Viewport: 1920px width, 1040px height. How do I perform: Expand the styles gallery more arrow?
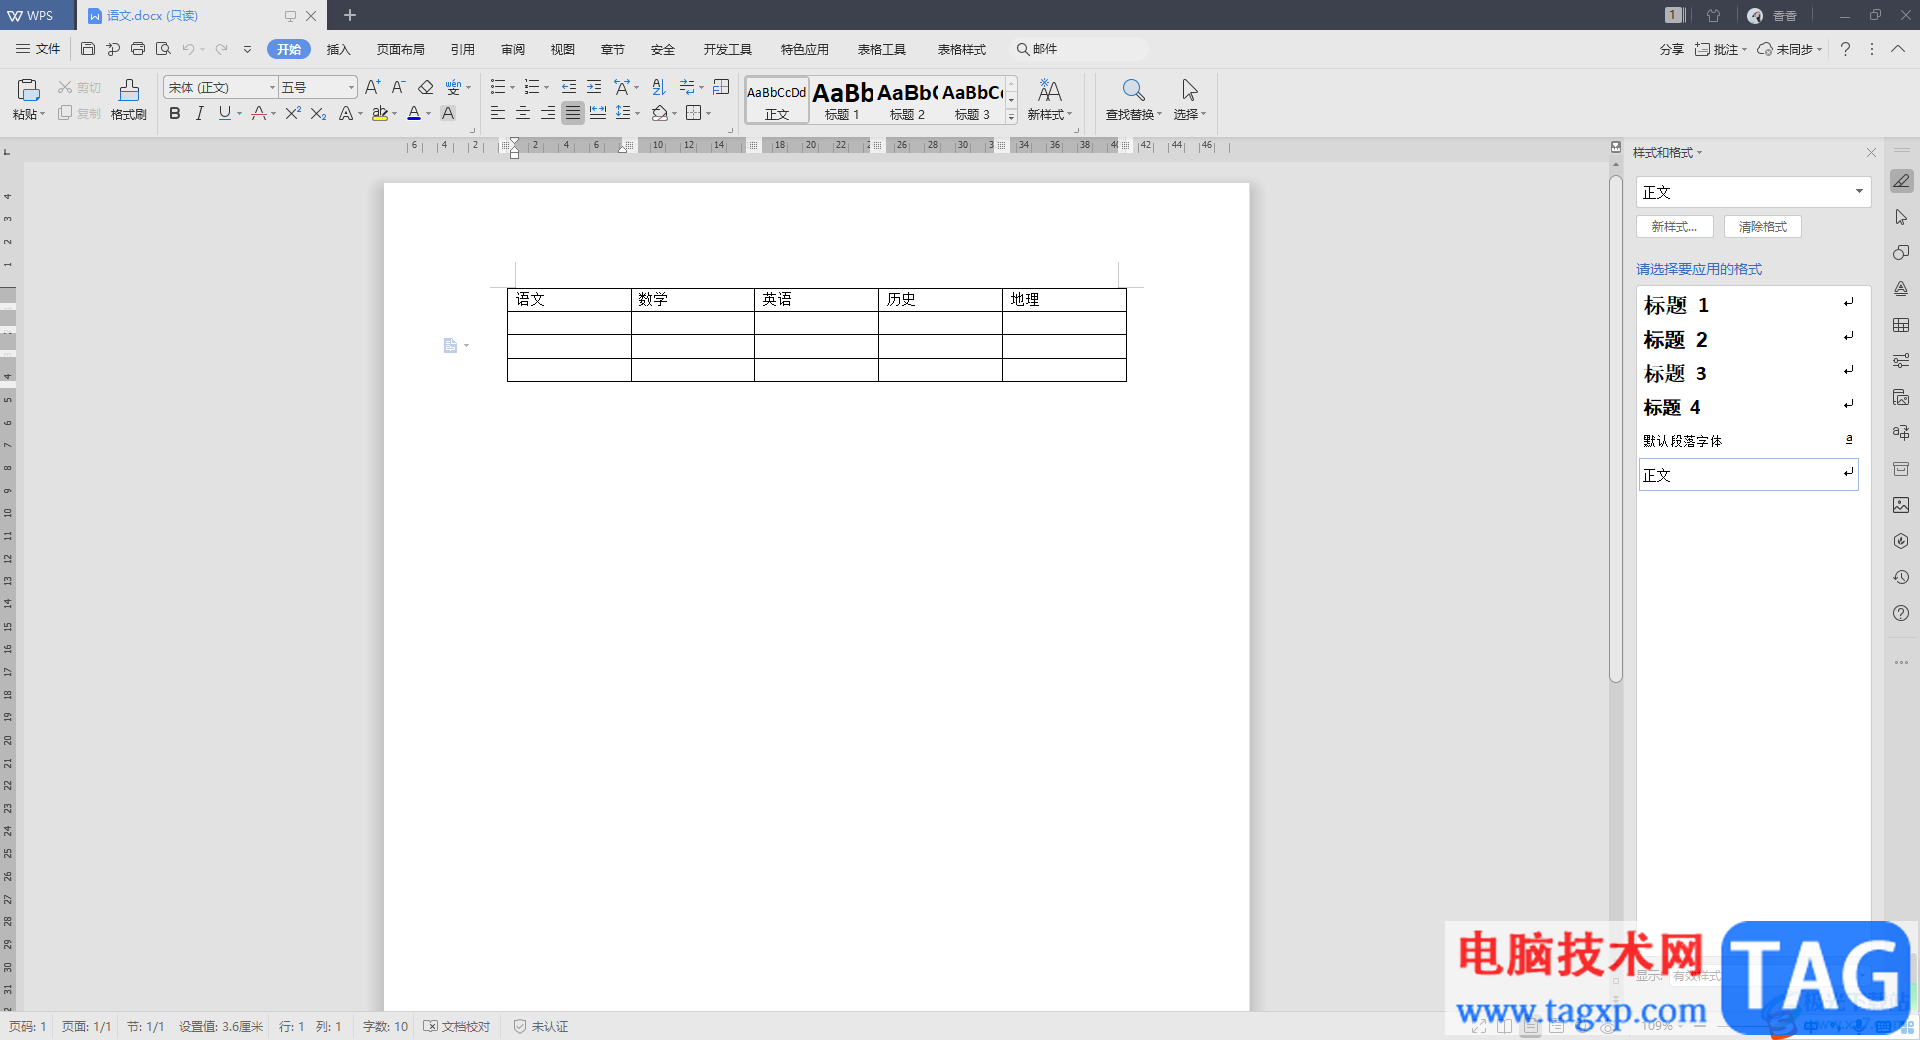click(x=1011, y=117)
